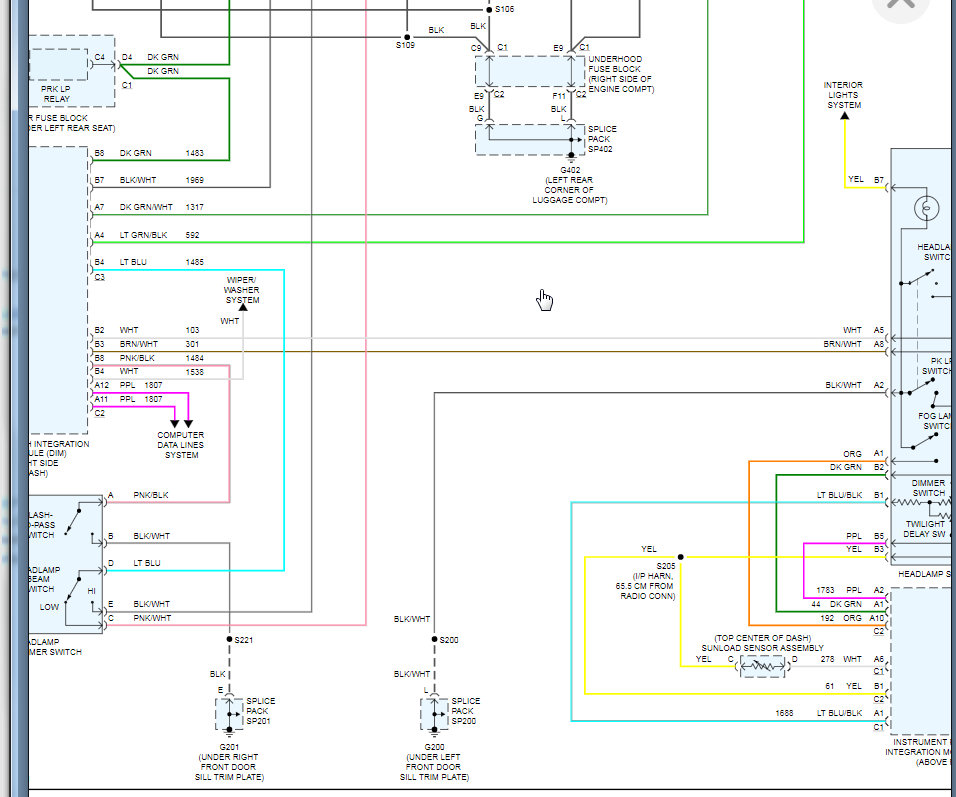Click the SPLICE PACK SP200 label
Viewport: 956px width, 797px height.
coord(466,711)
